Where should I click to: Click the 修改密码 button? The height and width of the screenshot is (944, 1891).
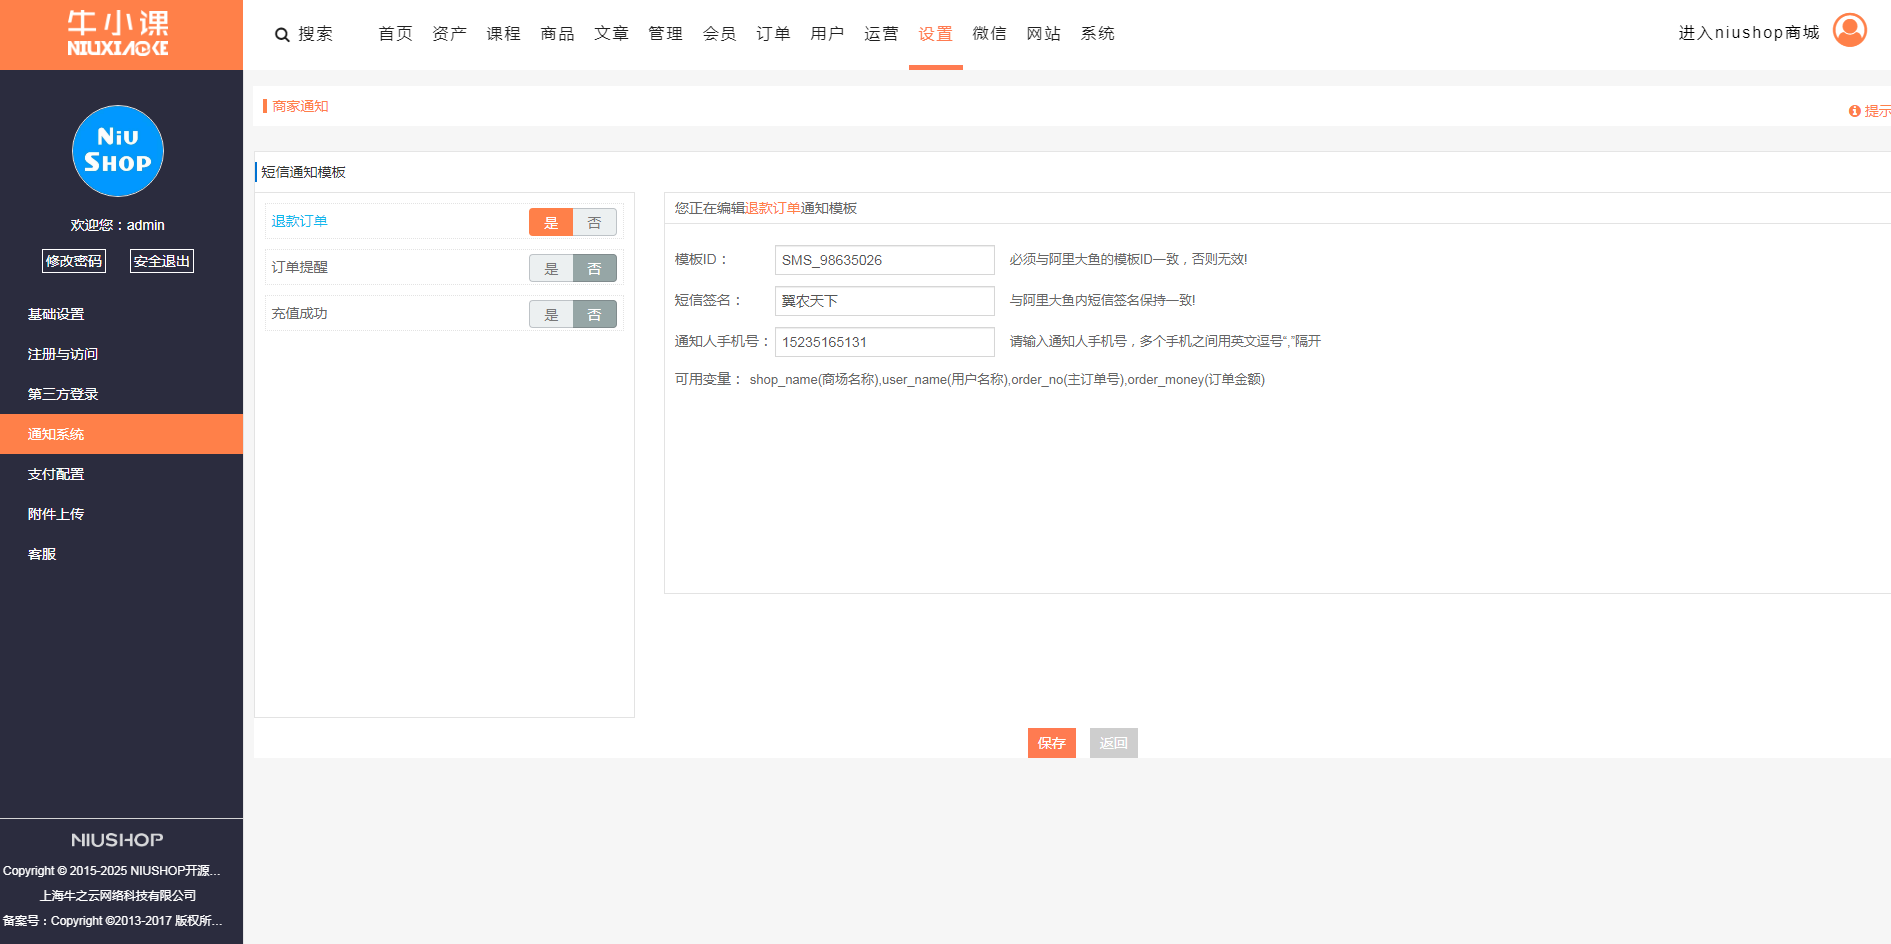[x=74, y=261]
